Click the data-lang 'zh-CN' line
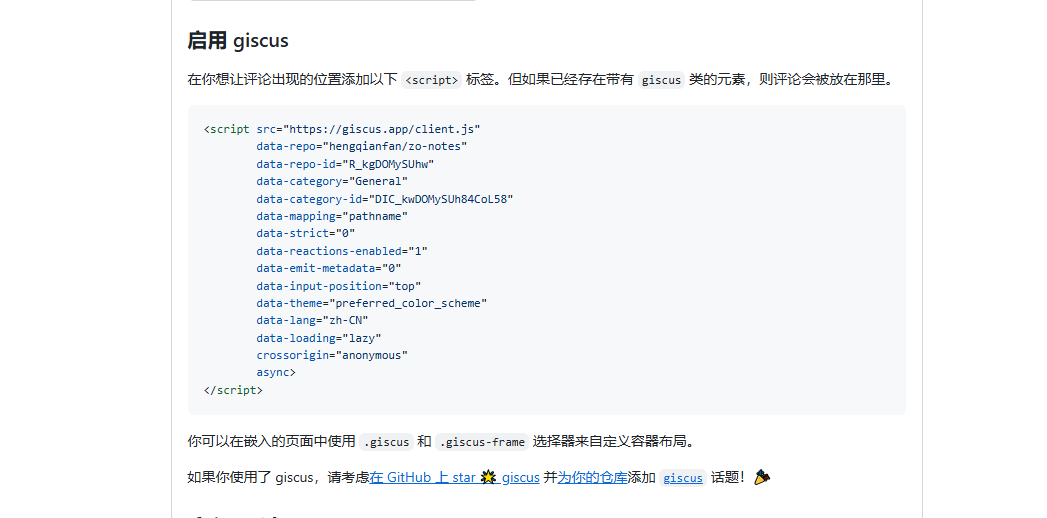Screen dimensions: 1047x518 pos(312,320)
